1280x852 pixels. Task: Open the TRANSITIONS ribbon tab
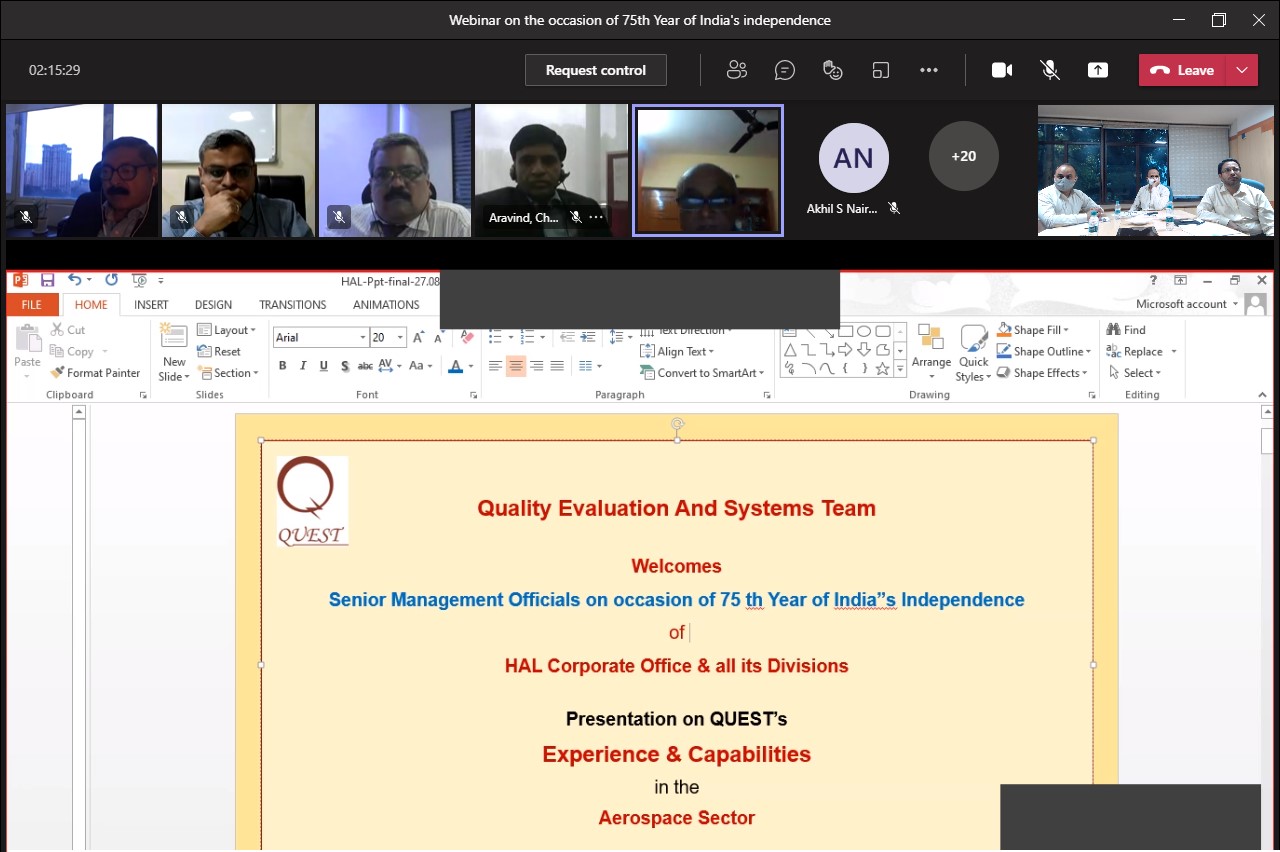(x=292, y=305)
